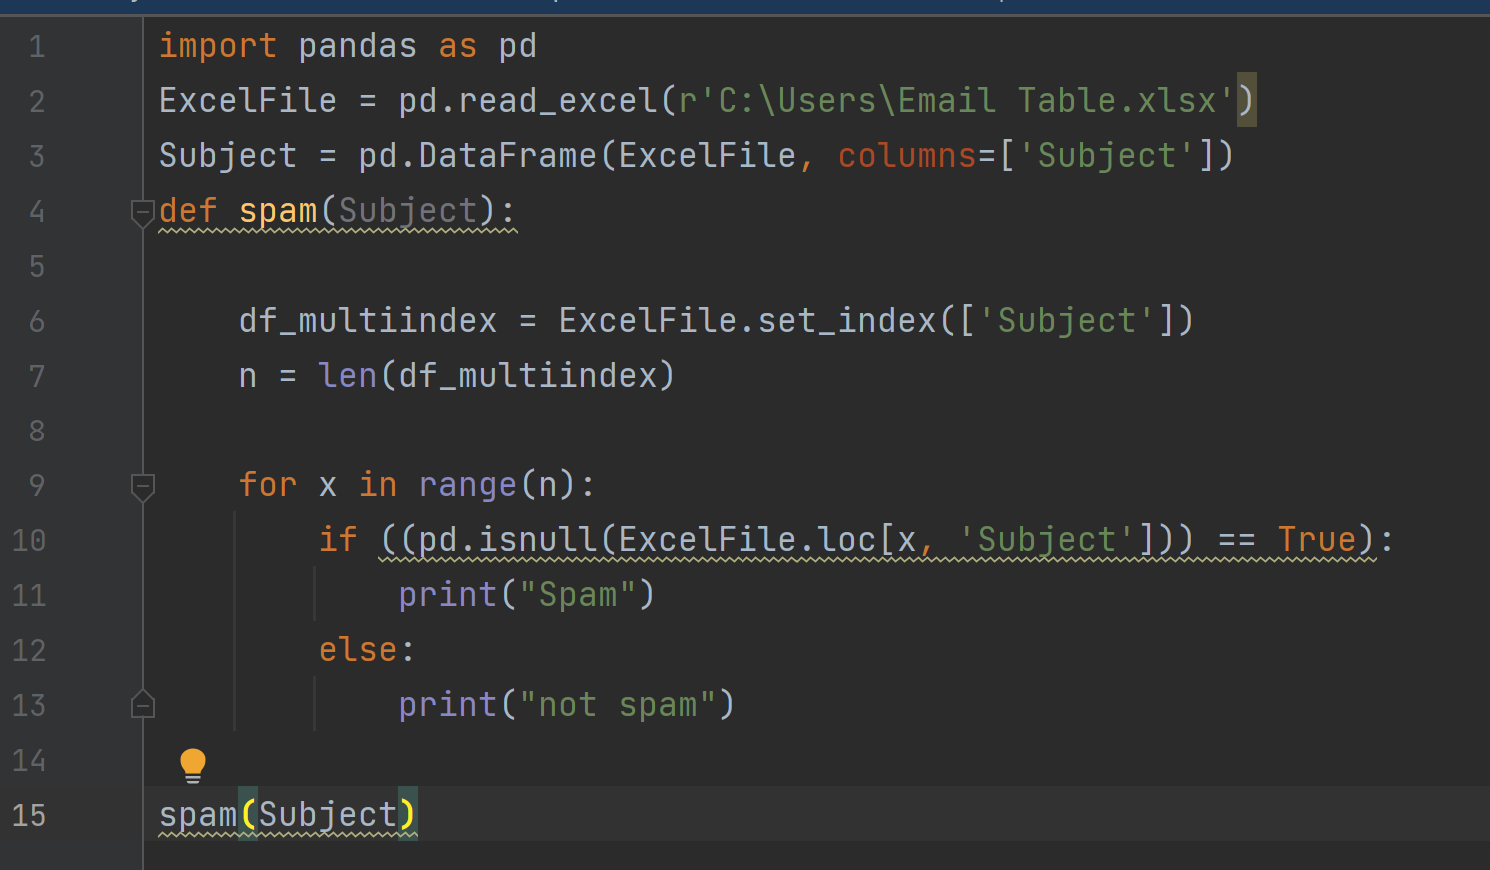Click the yellow lightbulb quick-fix icon
Image resolution: width=1490 pixels, height=870 pixels.
pos(192,766)
